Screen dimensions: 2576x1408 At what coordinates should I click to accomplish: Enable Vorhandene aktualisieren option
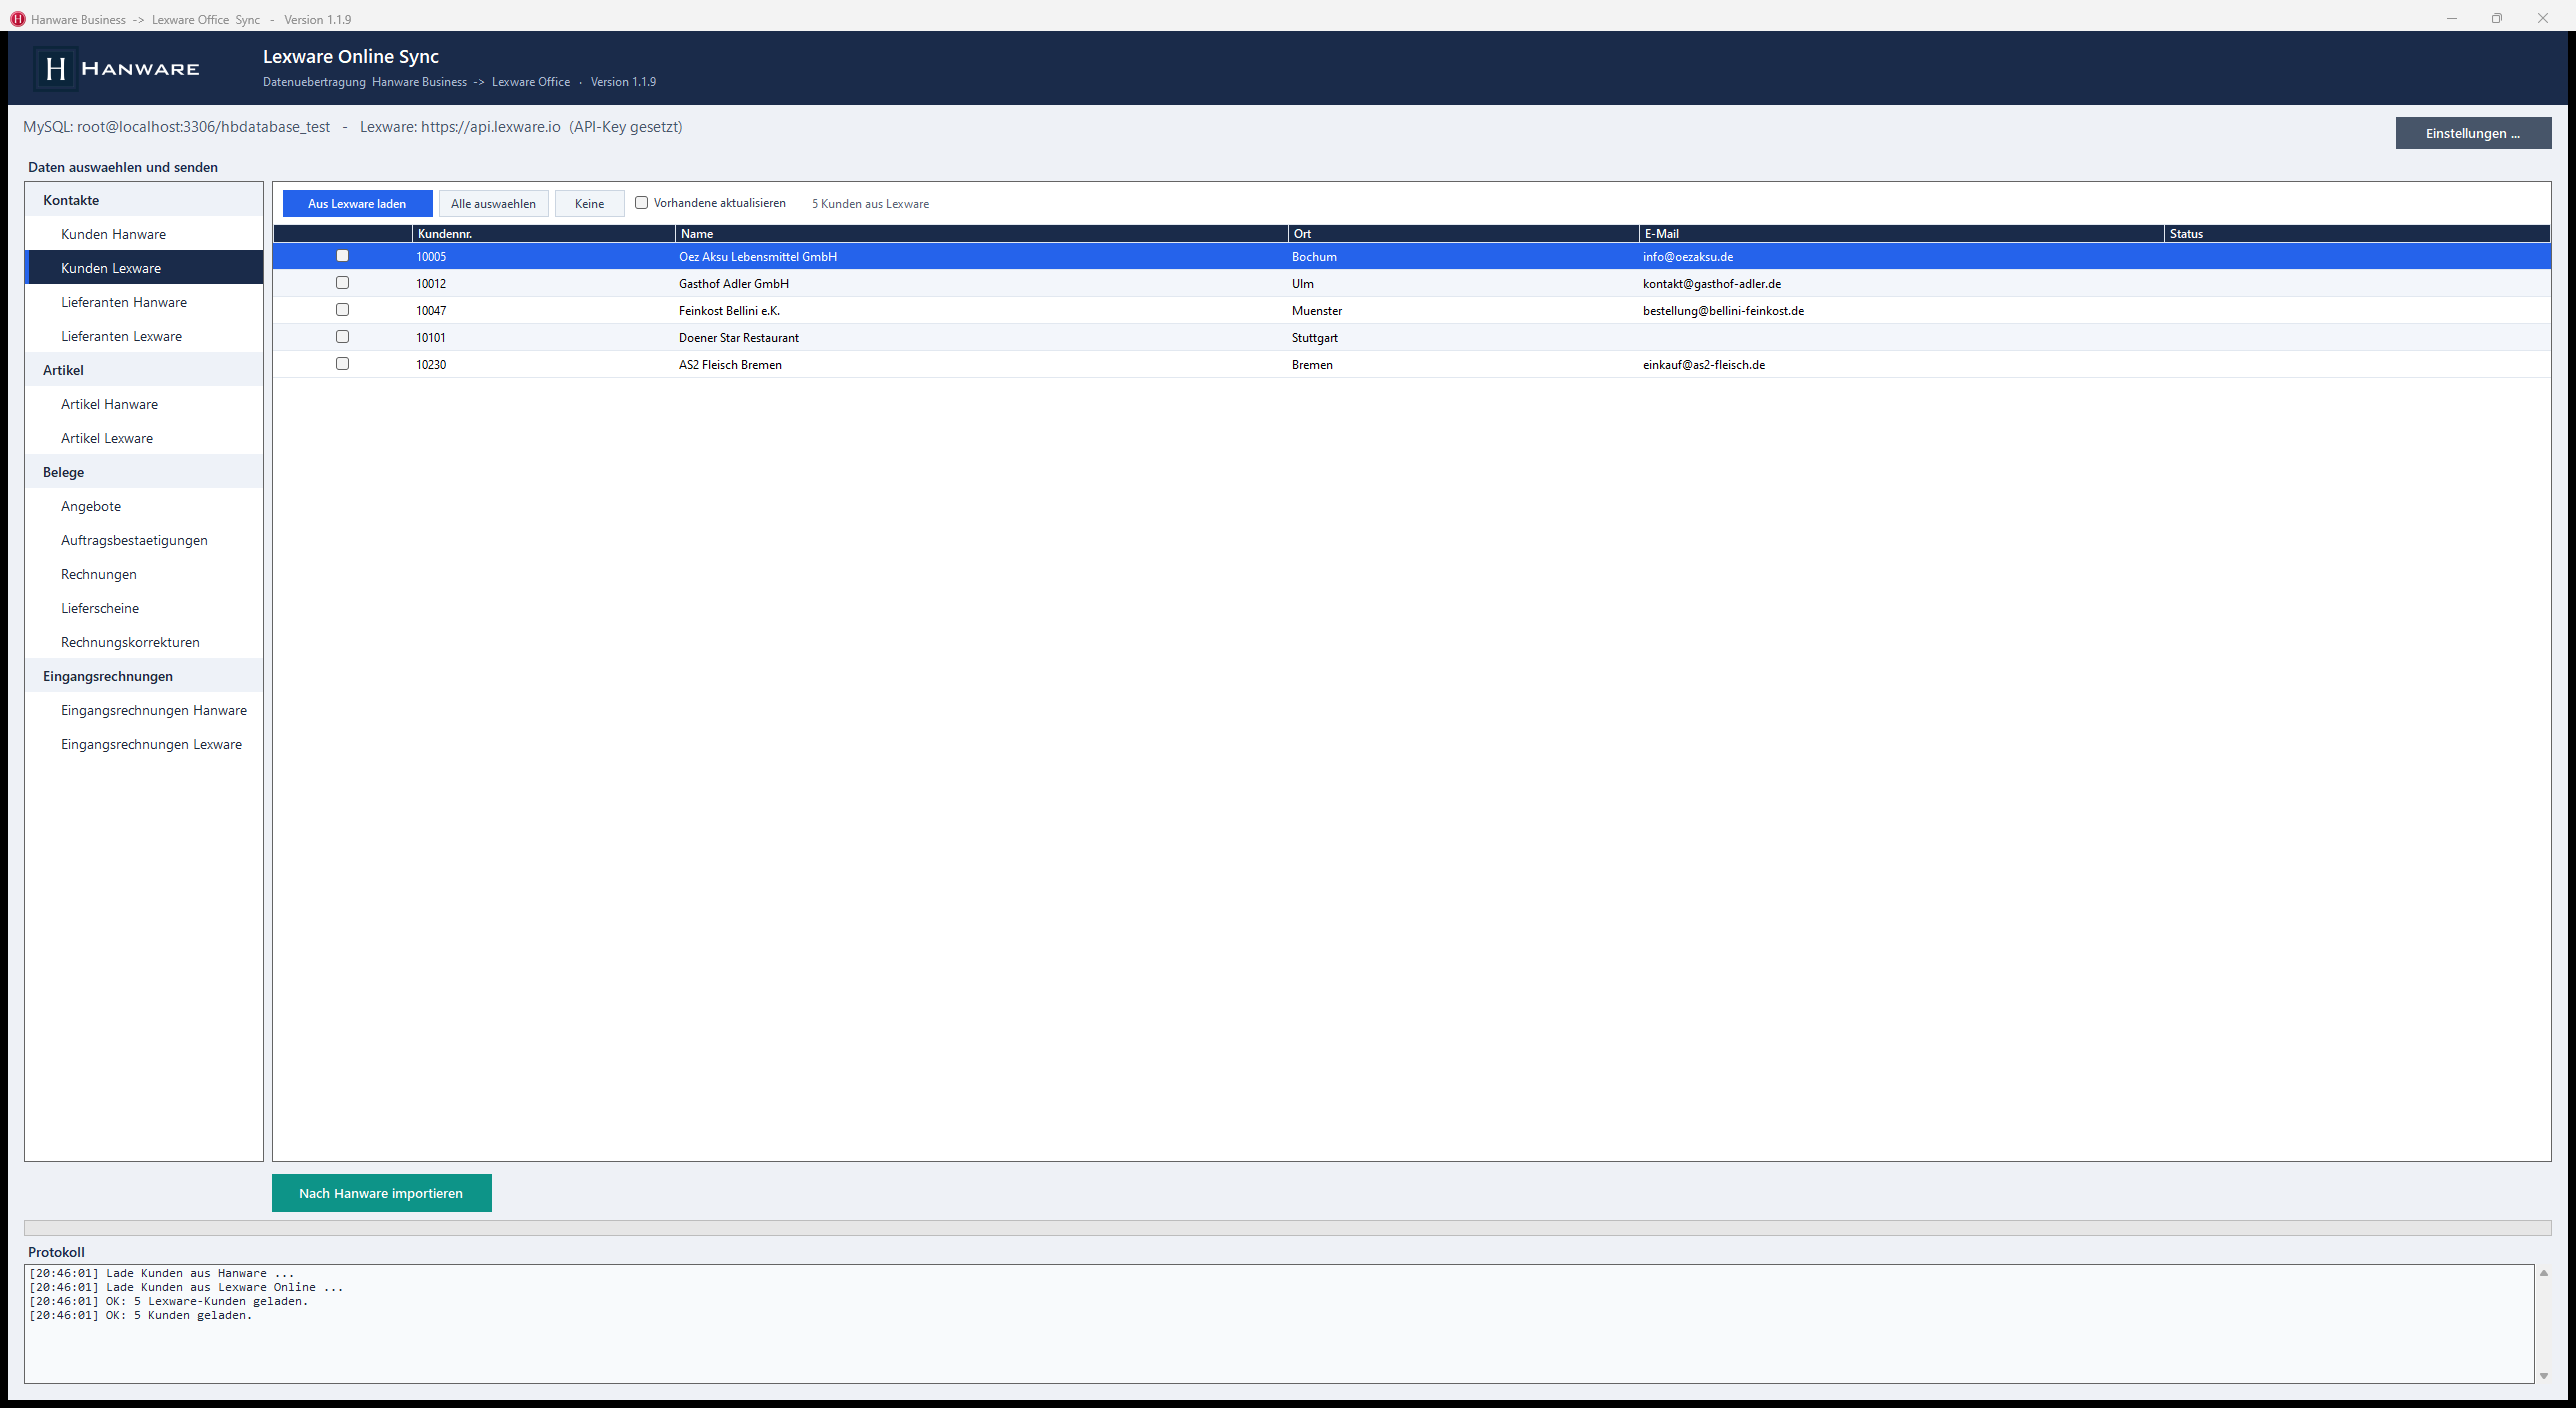tap(642, 203)
